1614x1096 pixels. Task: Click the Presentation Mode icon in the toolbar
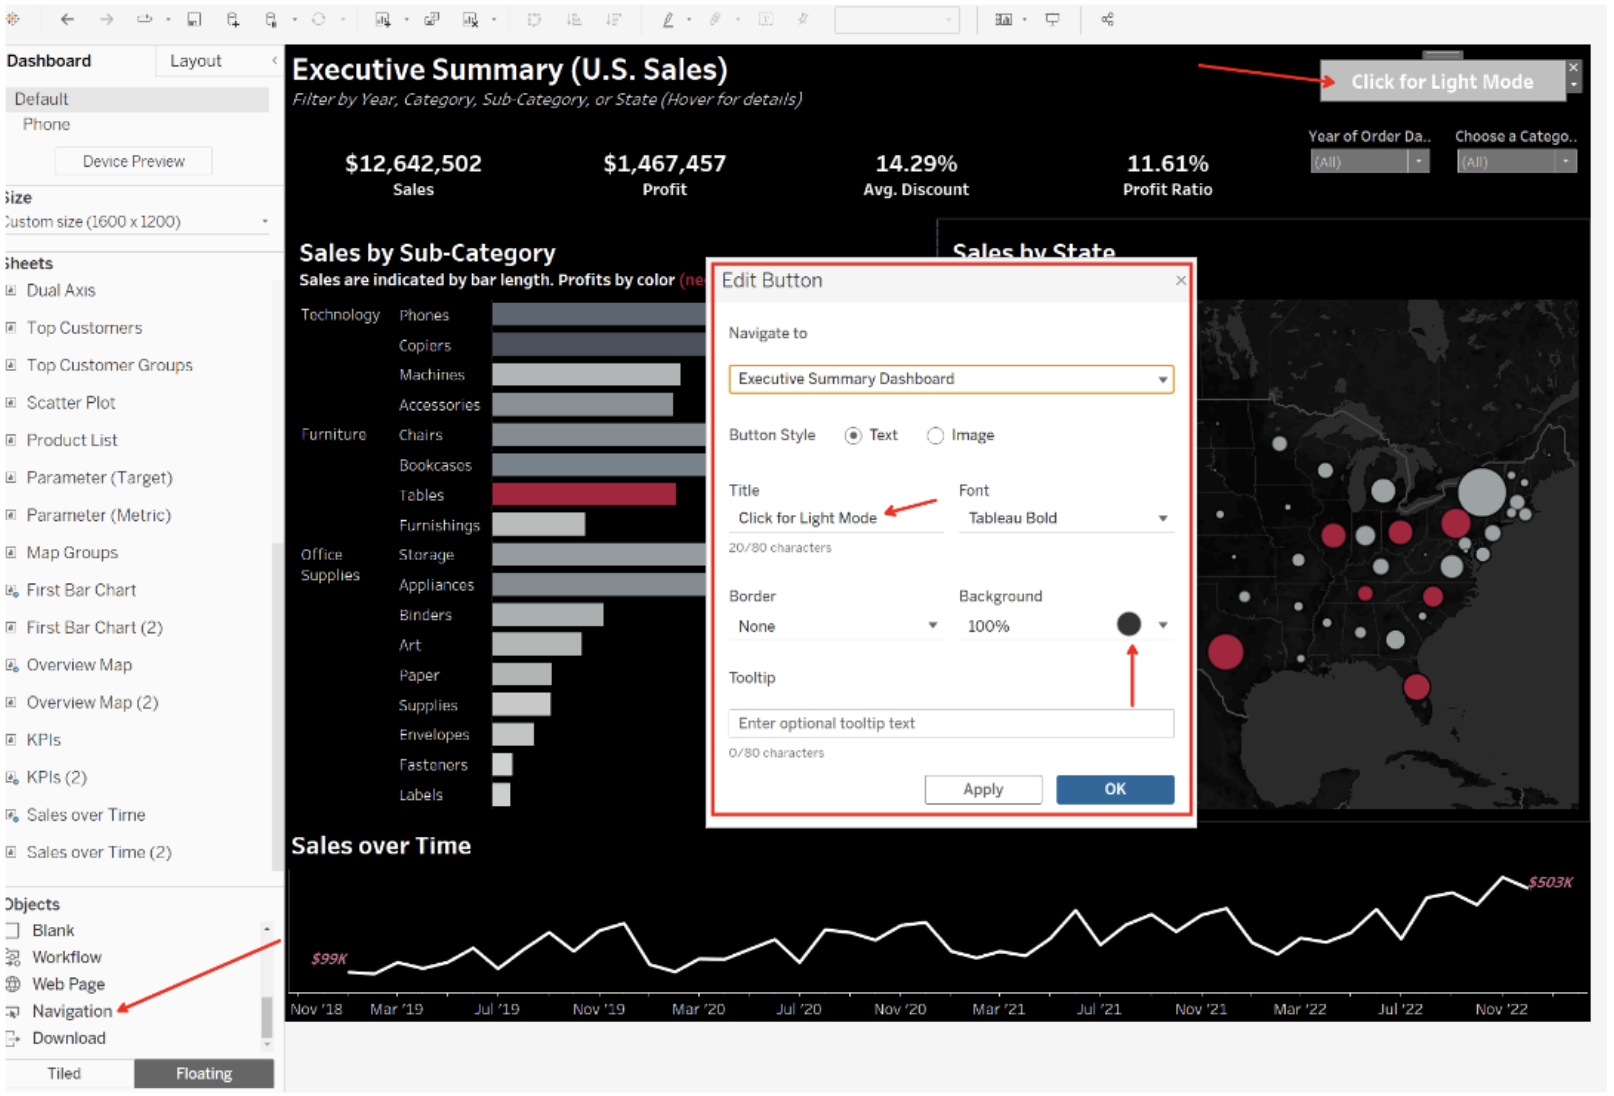point(1053,19)
